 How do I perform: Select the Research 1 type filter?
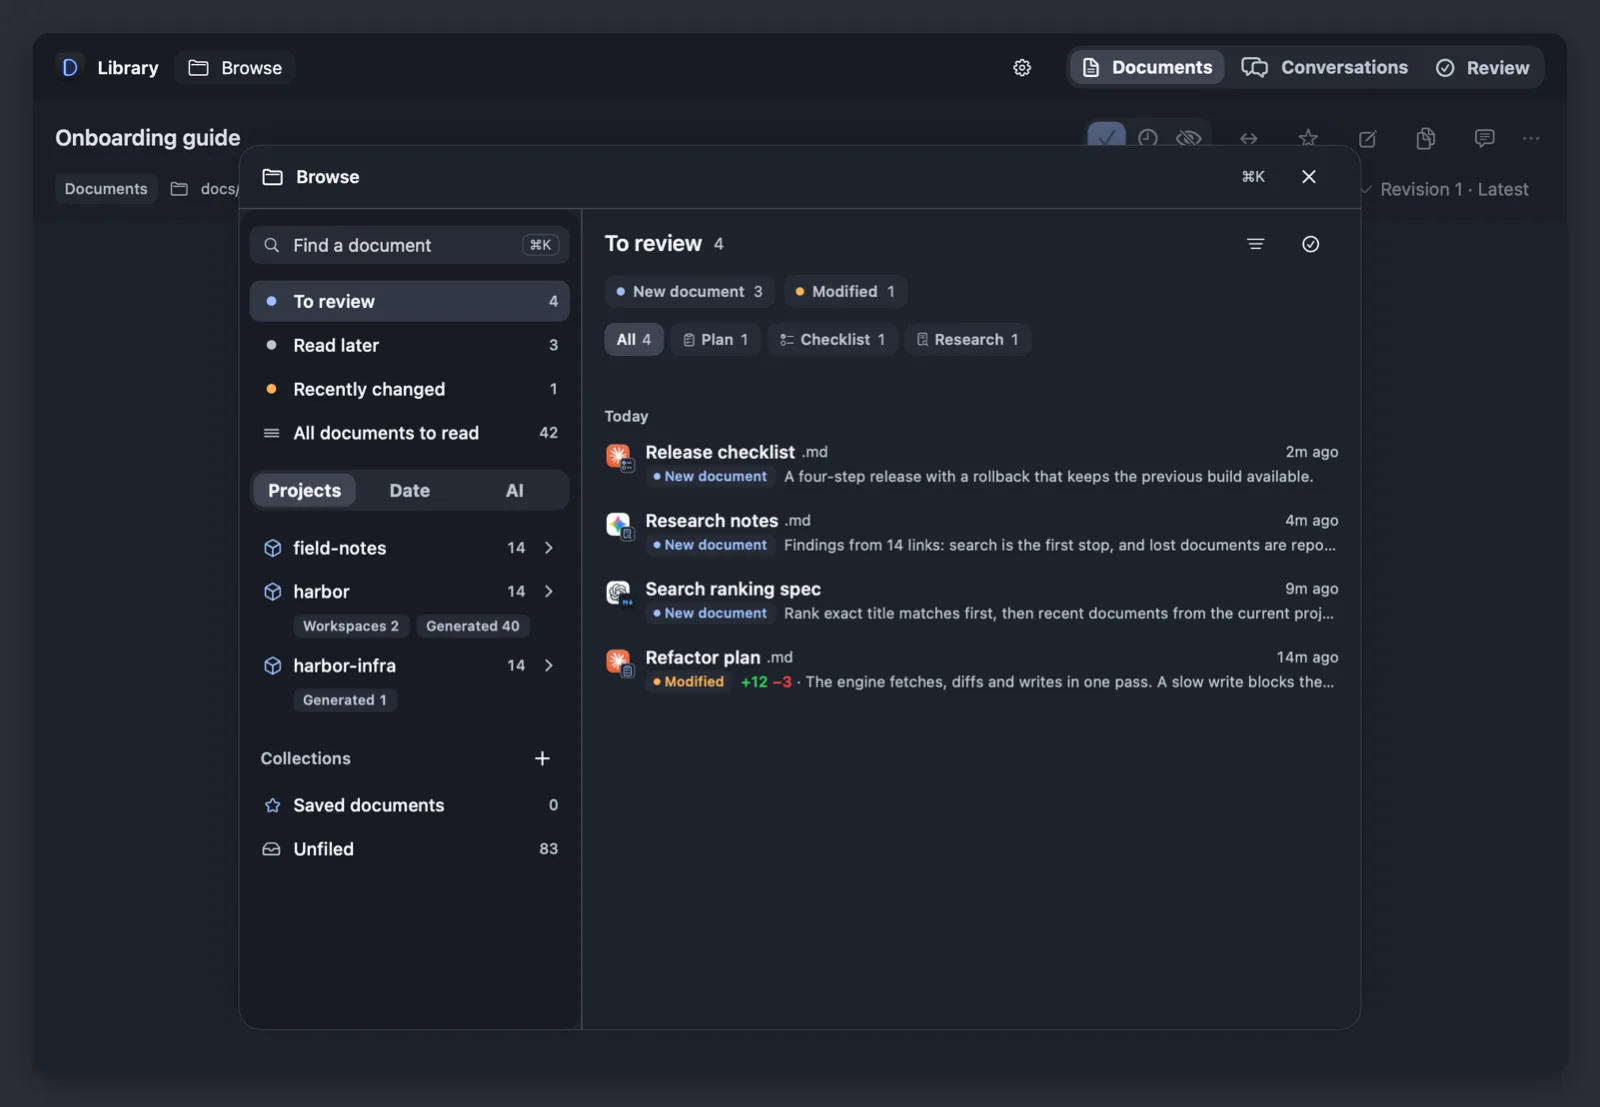(967, 340)
